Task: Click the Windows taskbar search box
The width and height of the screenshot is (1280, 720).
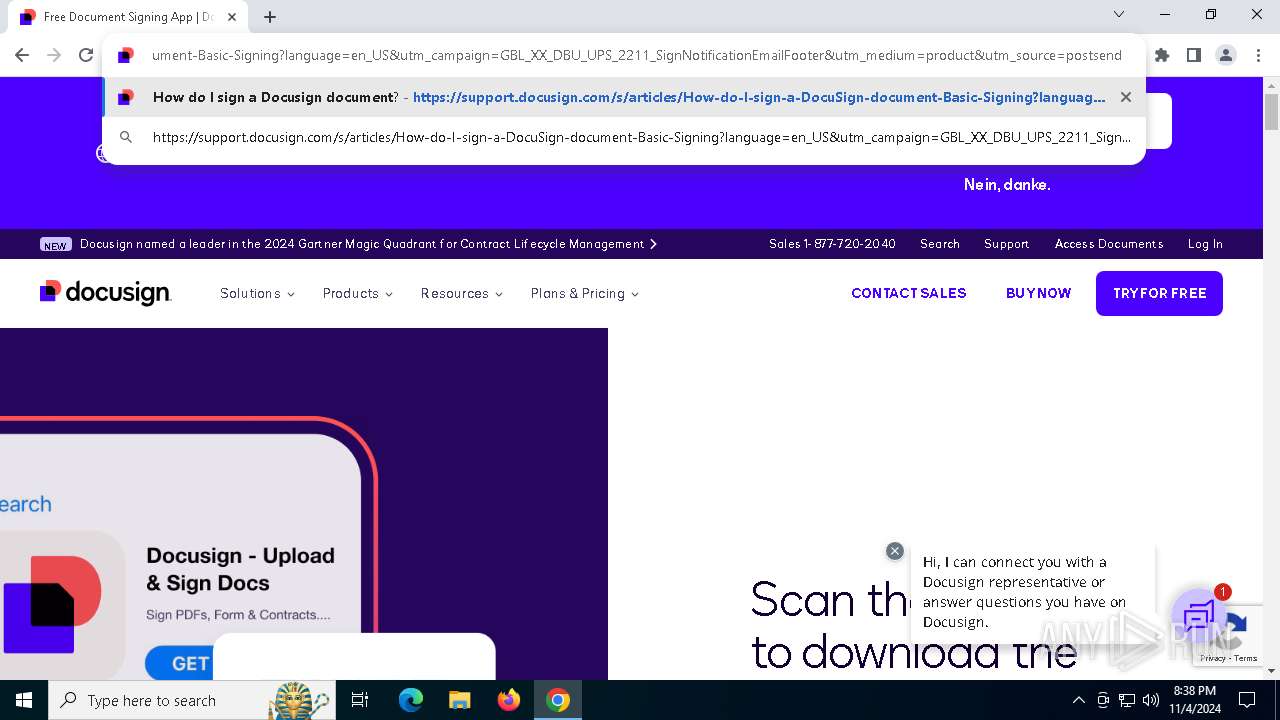Action: [x=190, y=700]
